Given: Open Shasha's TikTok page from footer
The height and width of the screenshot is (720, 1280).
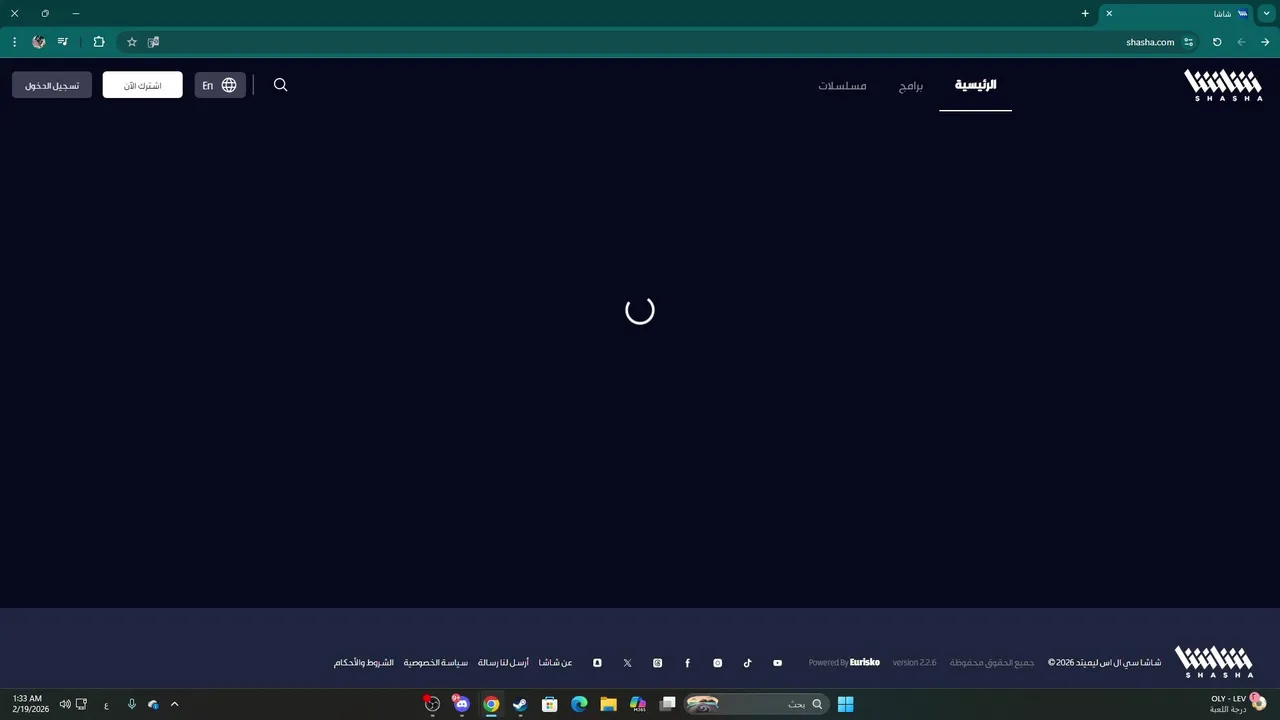Looking at the screenshot, I should coord(747,663).
